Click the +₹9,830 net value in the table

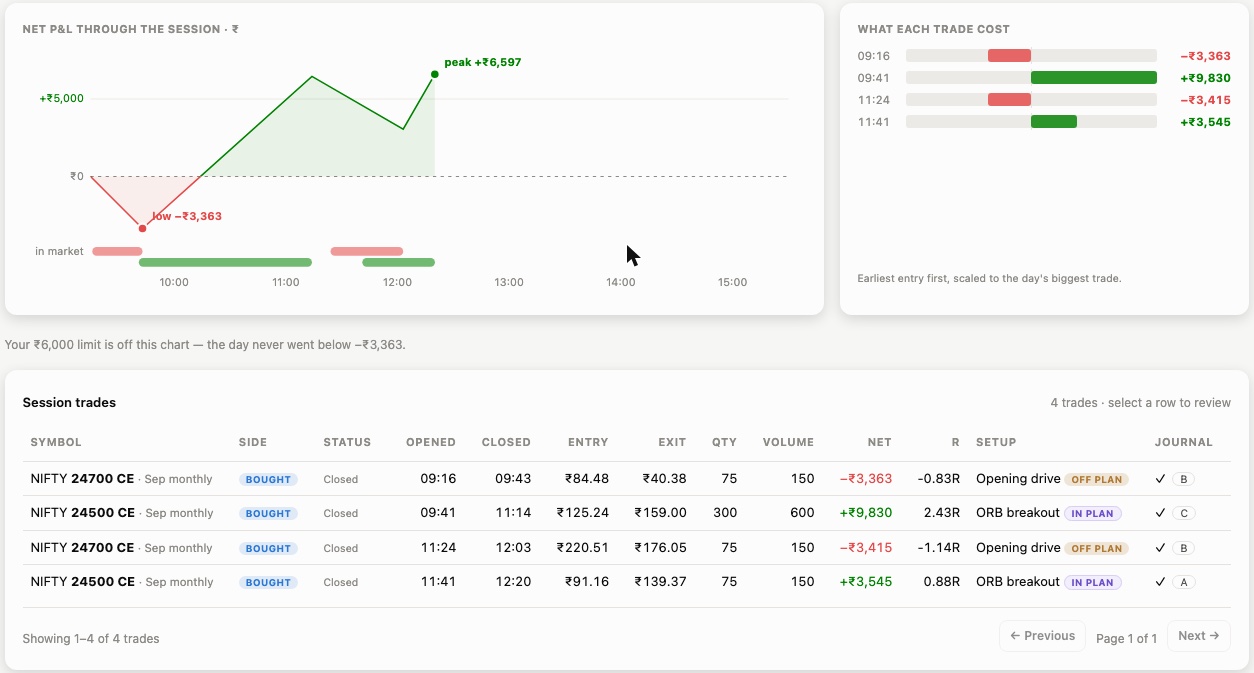tap(866, 513)
